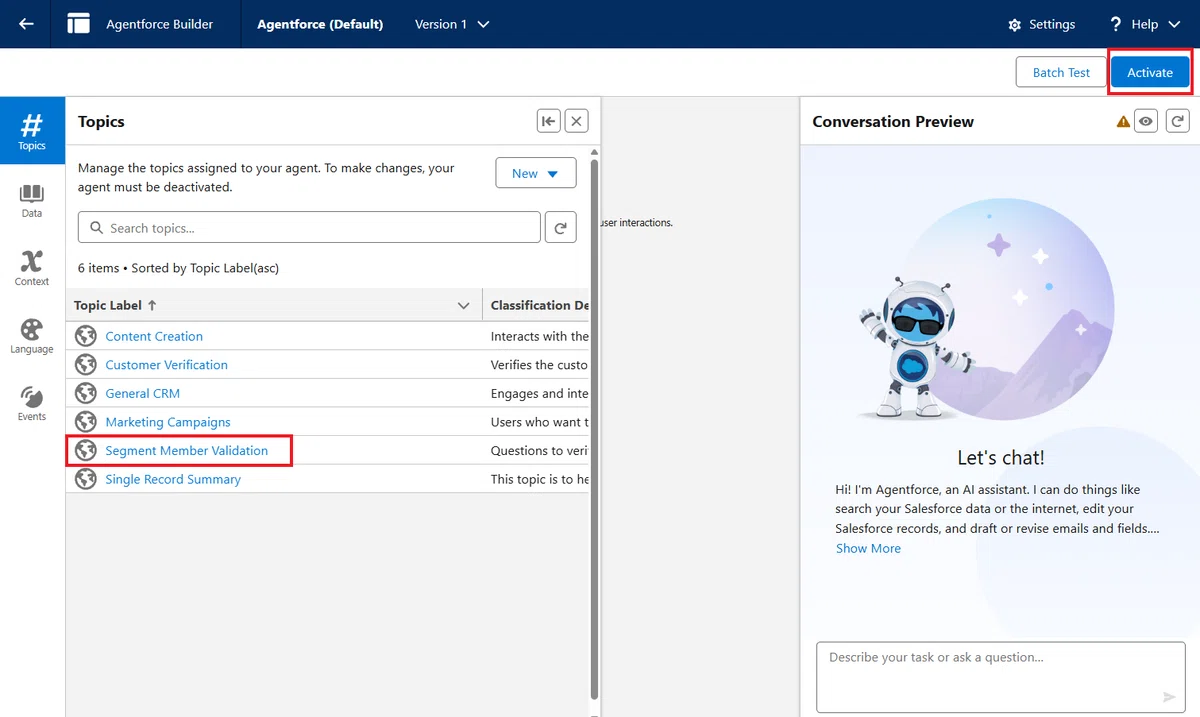
Task: Open the Content Creation topic
Action: click(154, 336)
